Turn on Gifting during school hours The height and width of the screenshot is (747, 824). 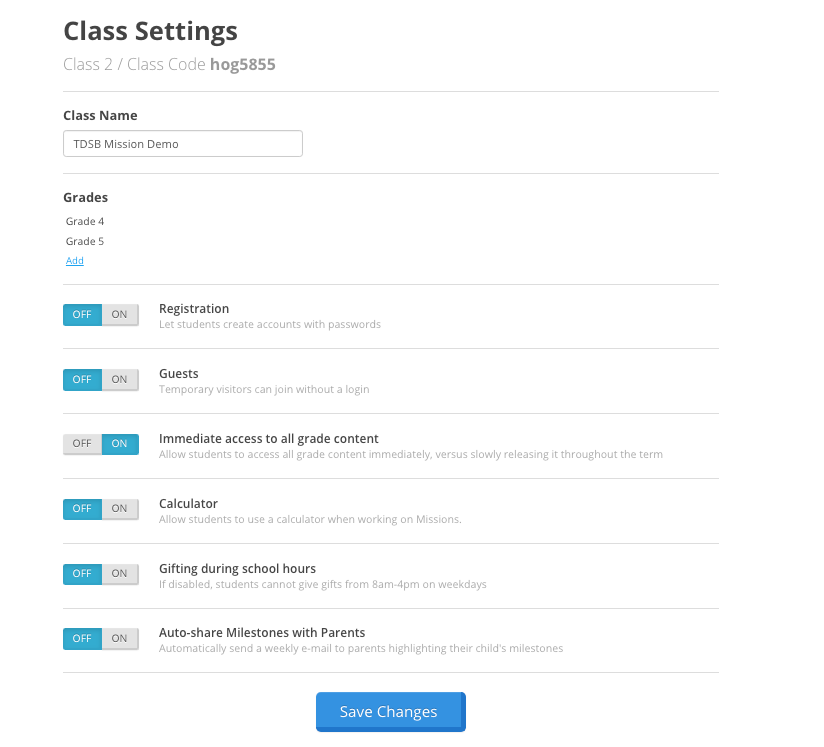119,573
